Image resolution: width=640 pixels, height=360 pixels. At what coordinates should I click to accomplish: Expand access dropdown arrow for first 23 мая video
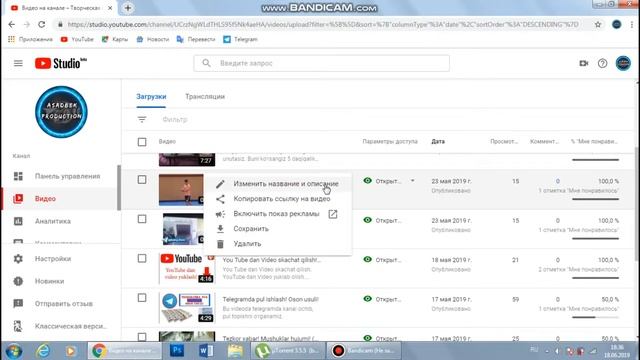pyautogui.click(x=413, y=181)
